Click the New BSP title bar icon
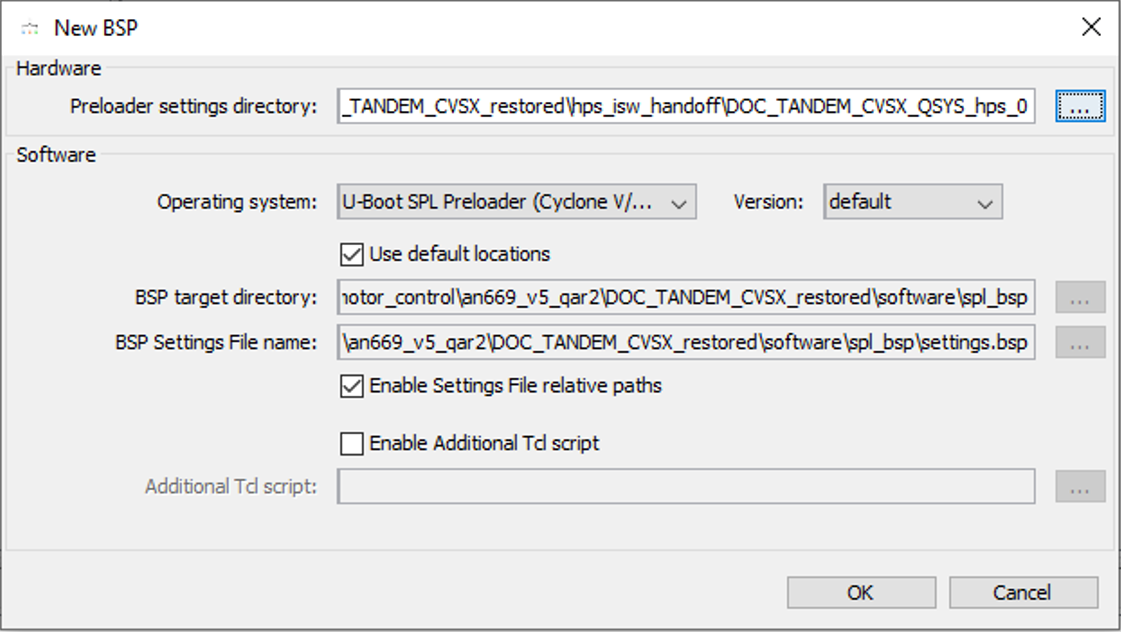 pyautogui.click(x=30, y=28)
